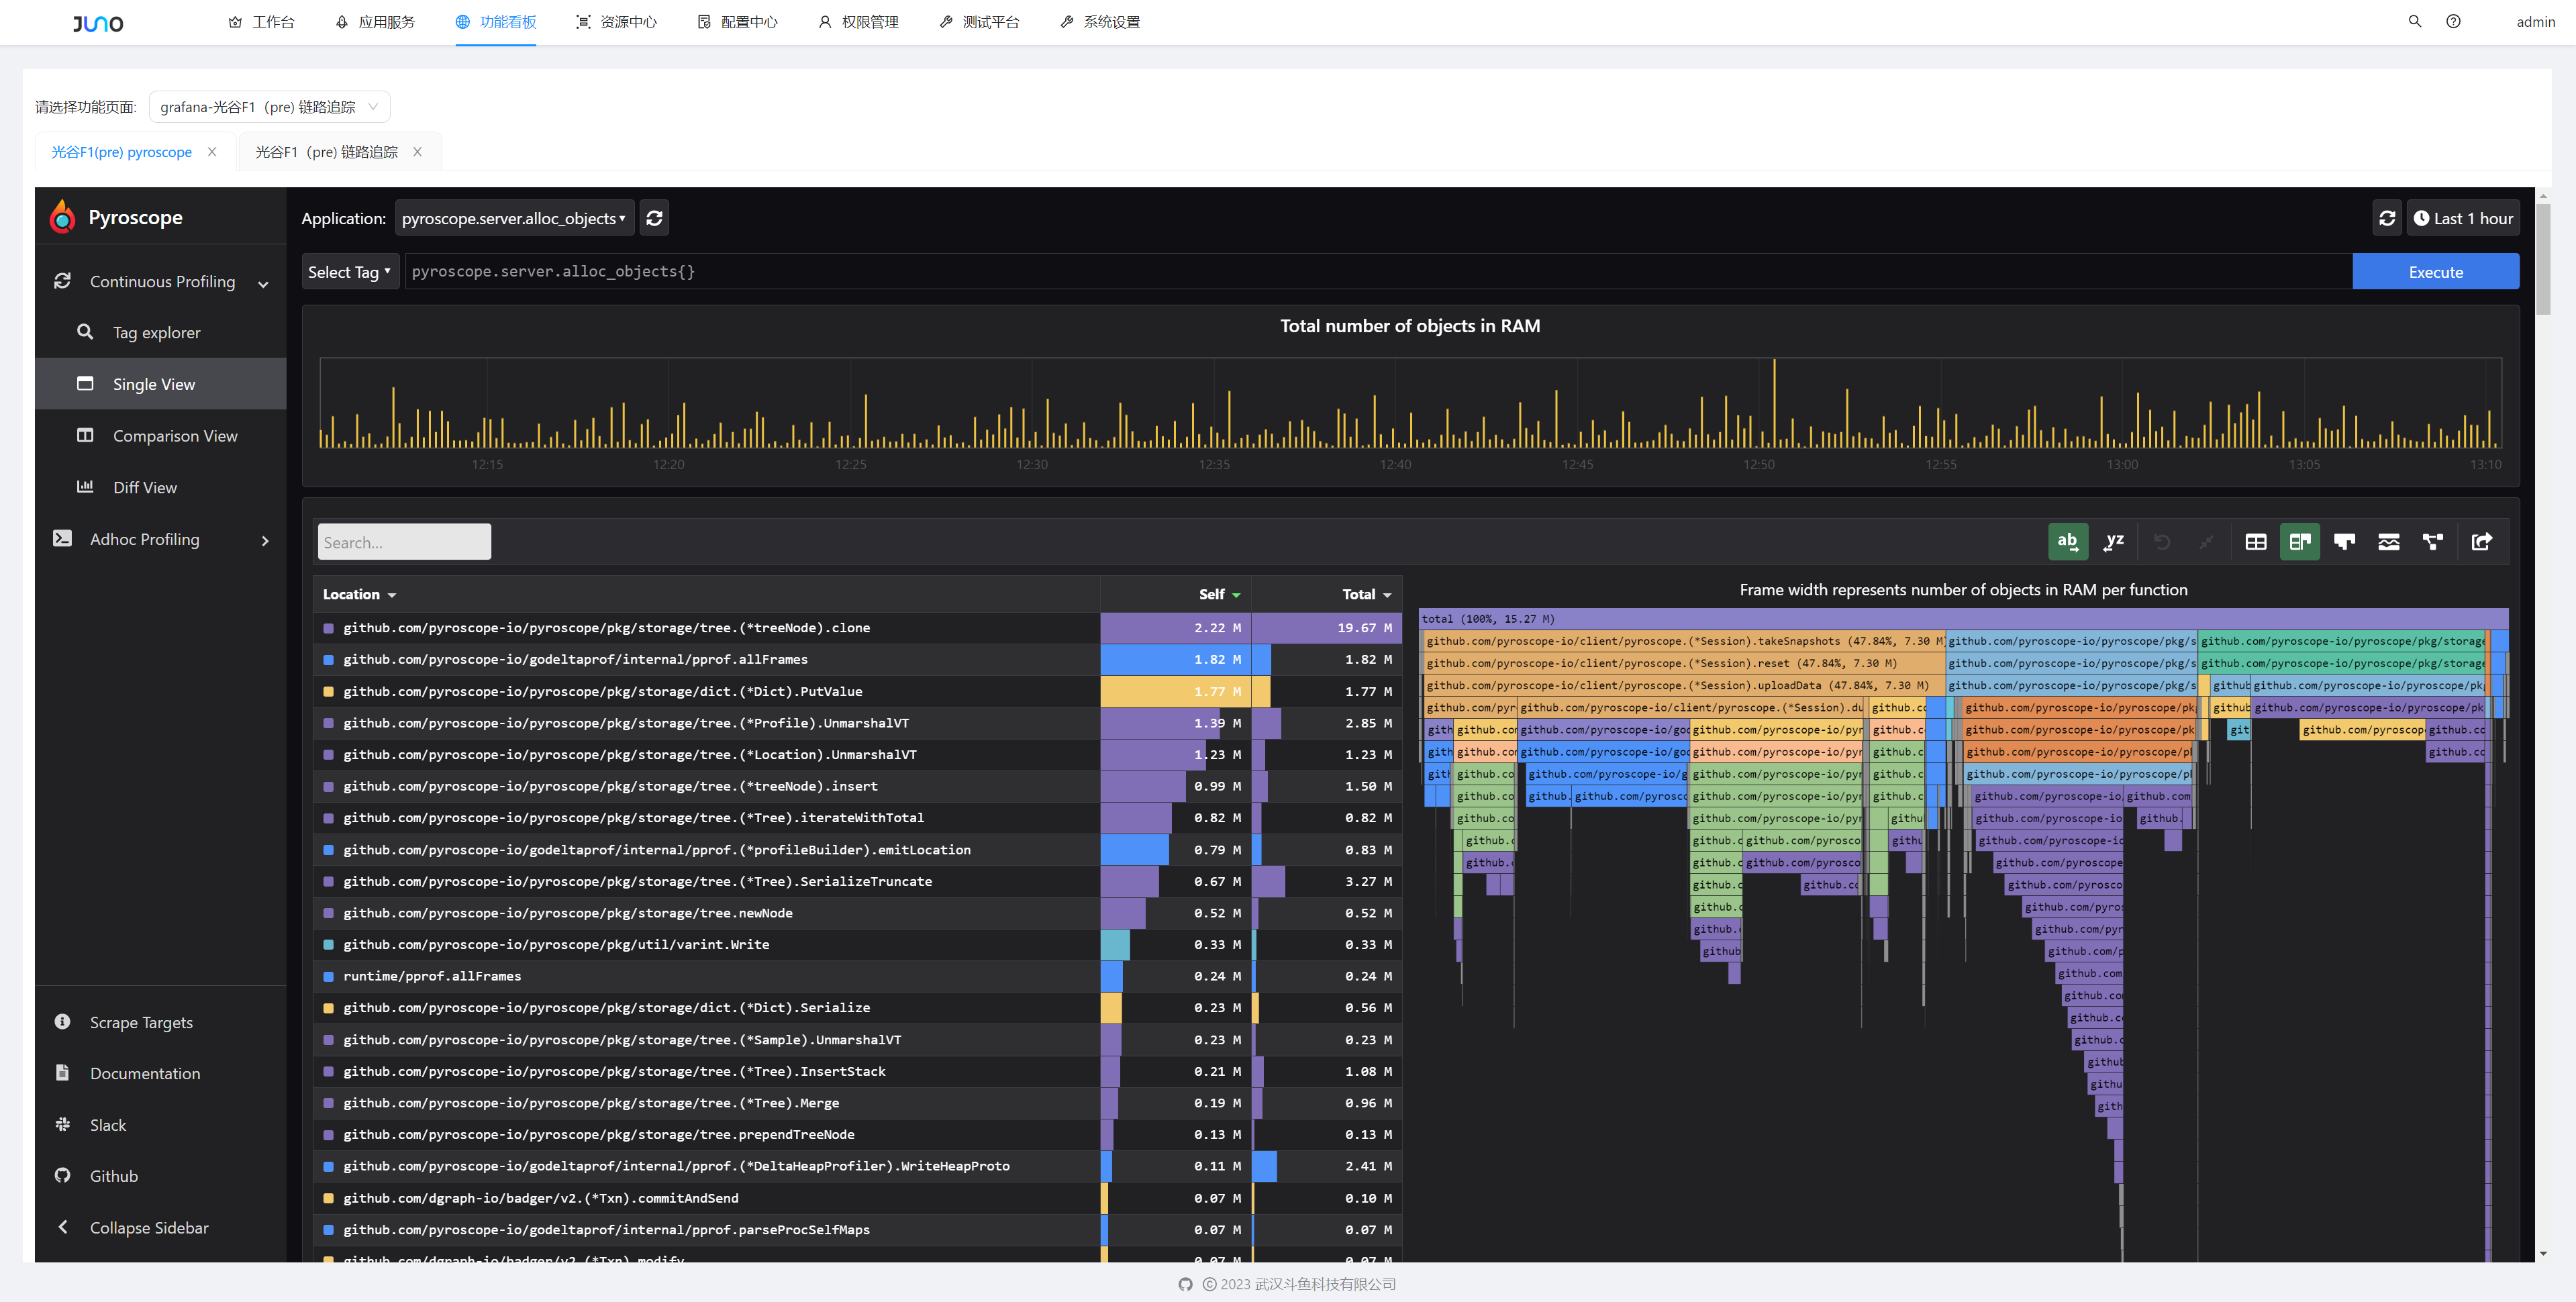Click the head-first text alignment icon
The width and height of the screenshot is (2576, 1302).
tap(2067, 541)
